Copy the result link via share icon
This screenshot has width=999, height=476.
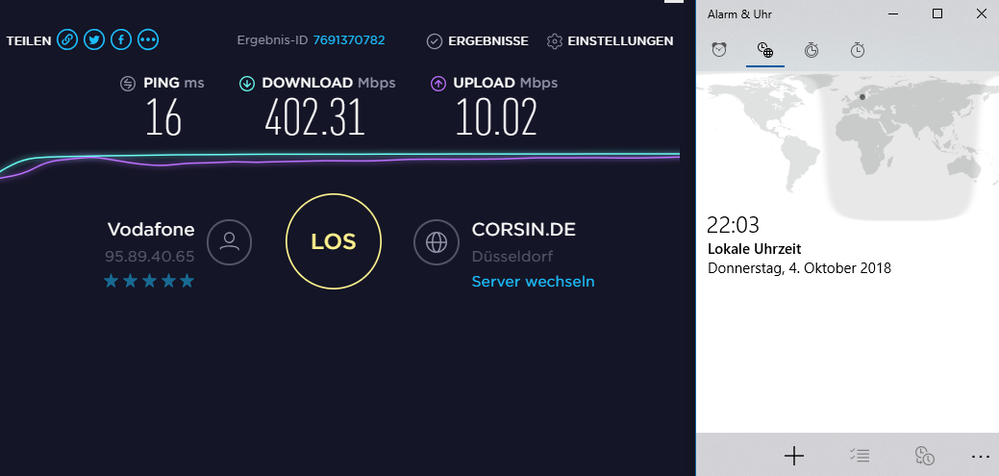click(x=67, y=40)
